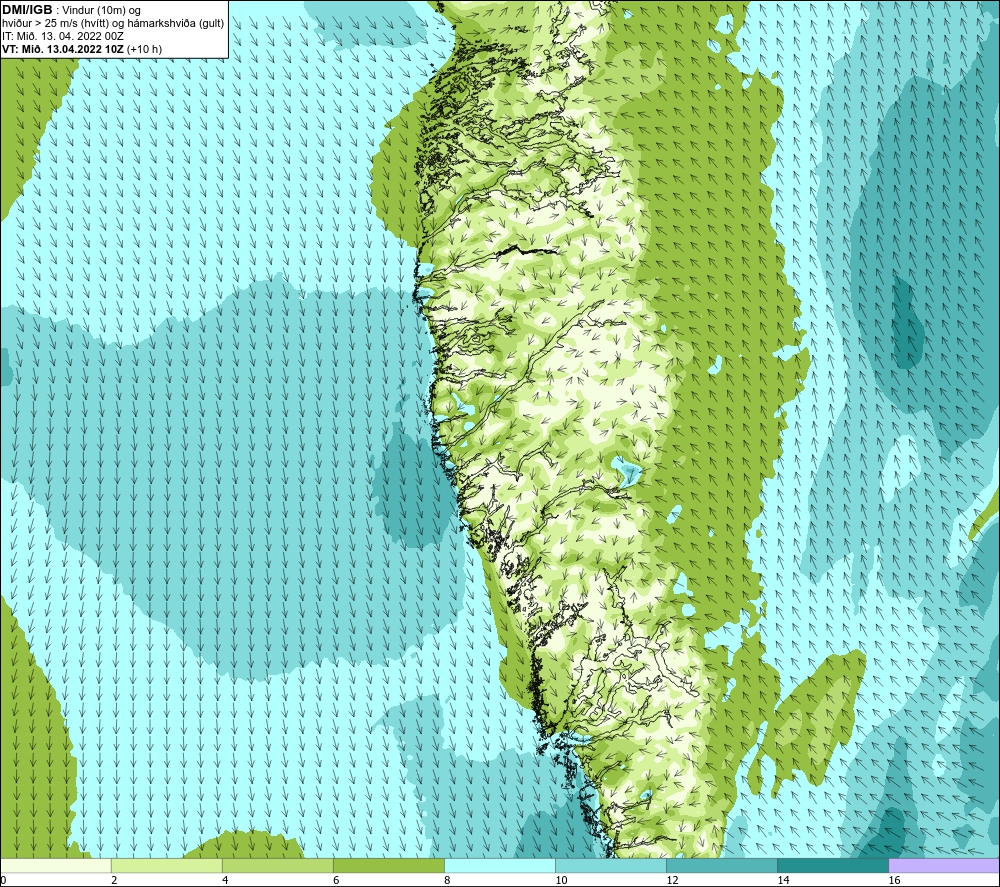
Task: Click the legend scale label '4'
Action: tap(224, 880)
